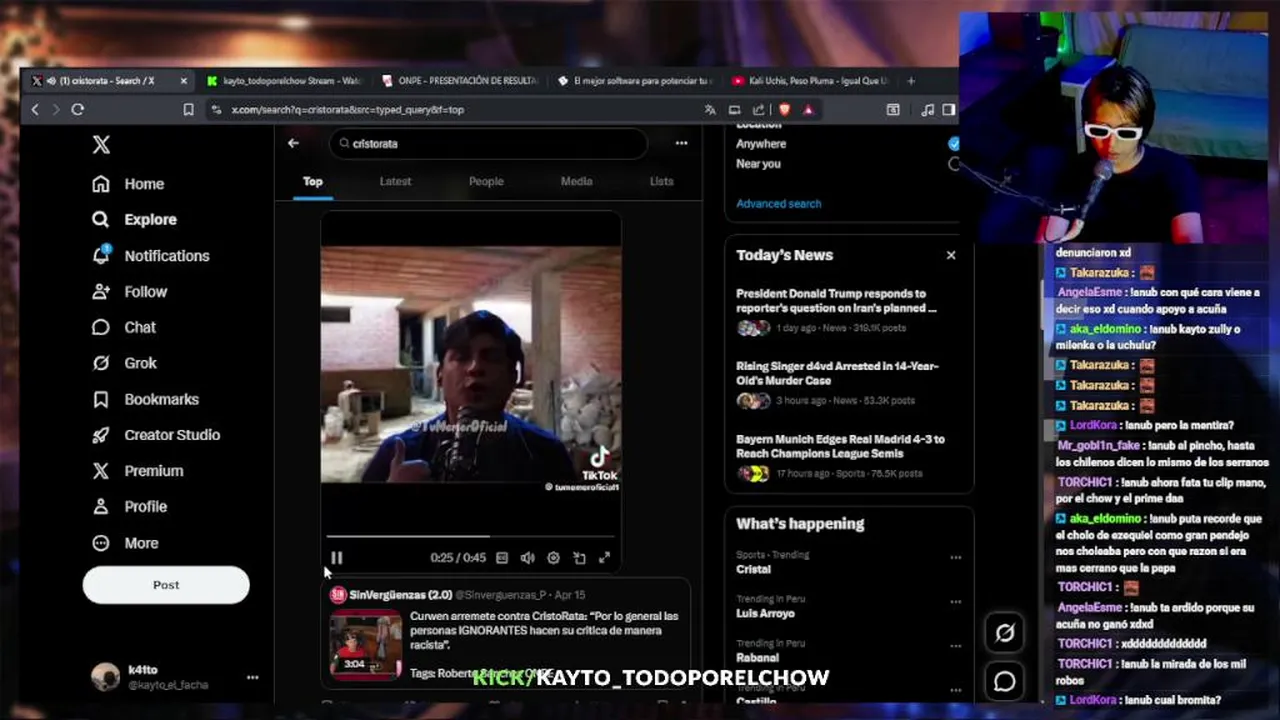Select the Anywhere location radio button
This screenshot has width=1280, height=720.
(x=953, y=144)
